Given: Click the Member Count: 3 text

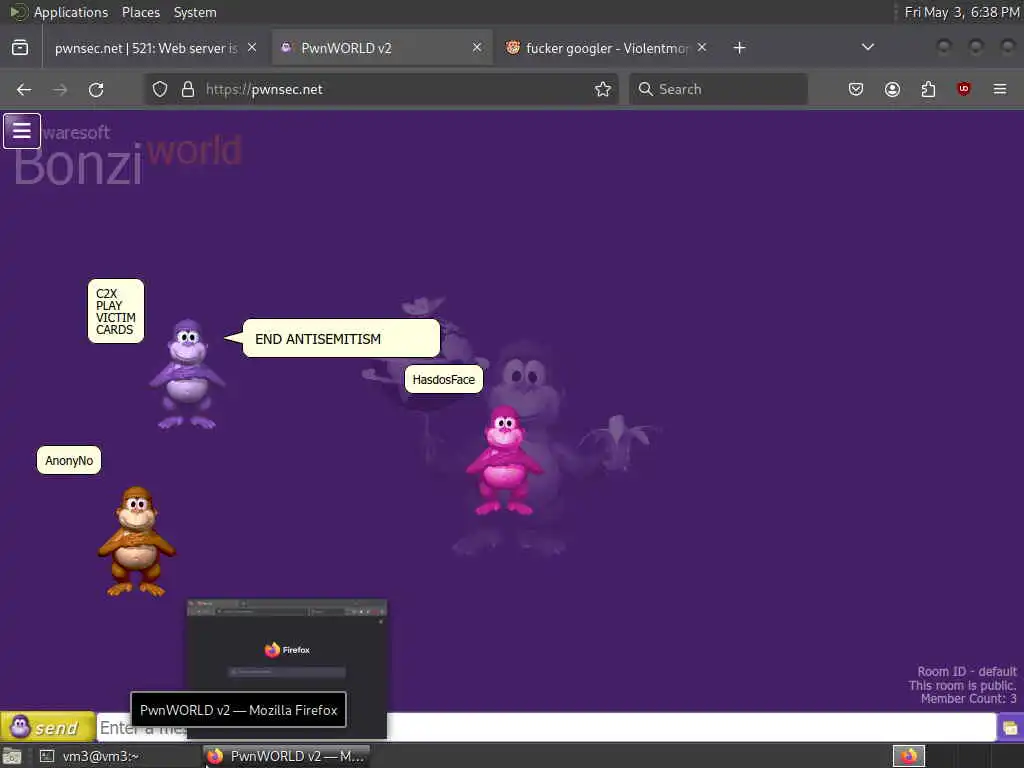Looking at the screenshot, I should [968, 699].
